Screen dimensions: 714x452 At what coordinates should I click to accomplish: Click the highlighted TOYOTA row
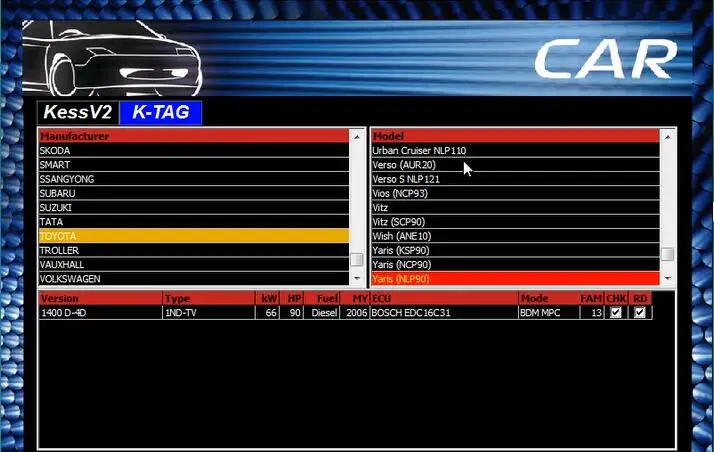coord(194,236)
